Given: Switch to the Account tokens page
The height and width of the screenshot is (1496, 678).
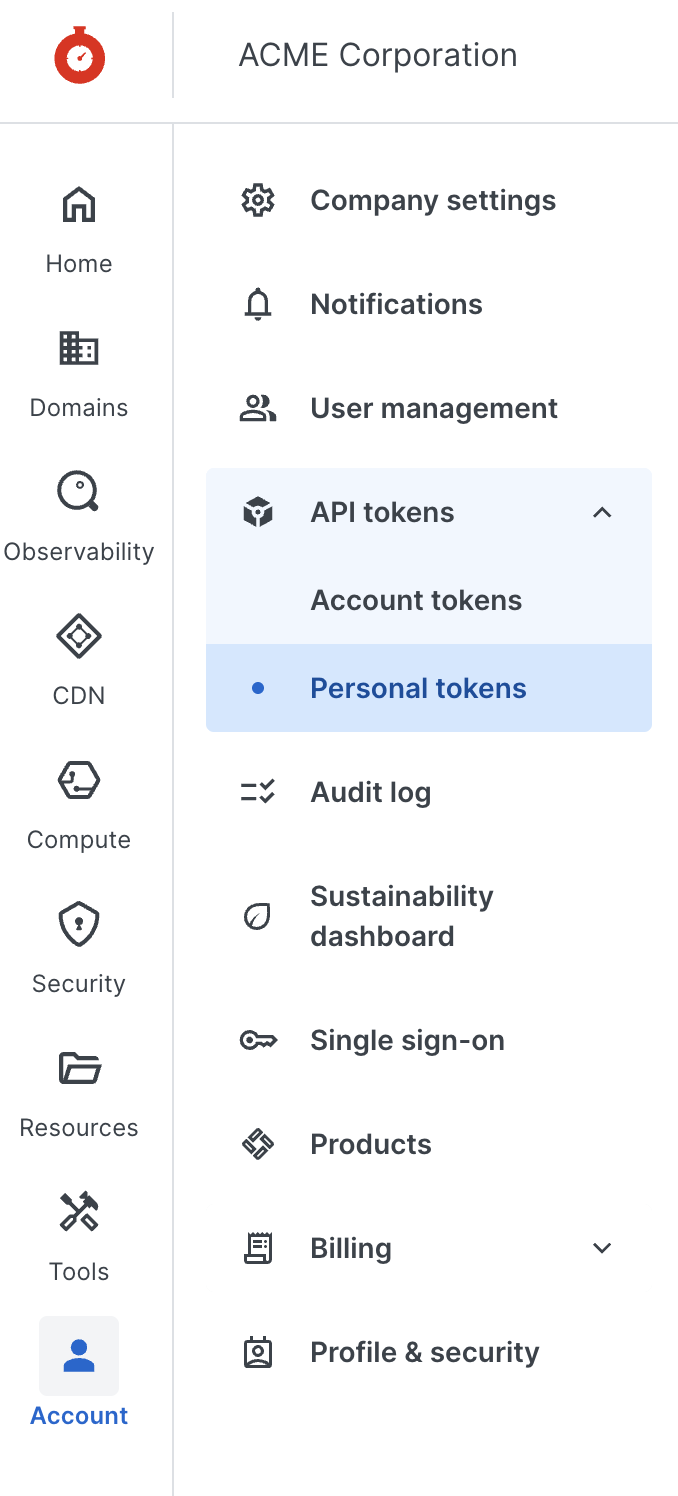Looking at the screenshot, I should pyautogui.click(x=416, y=600).
